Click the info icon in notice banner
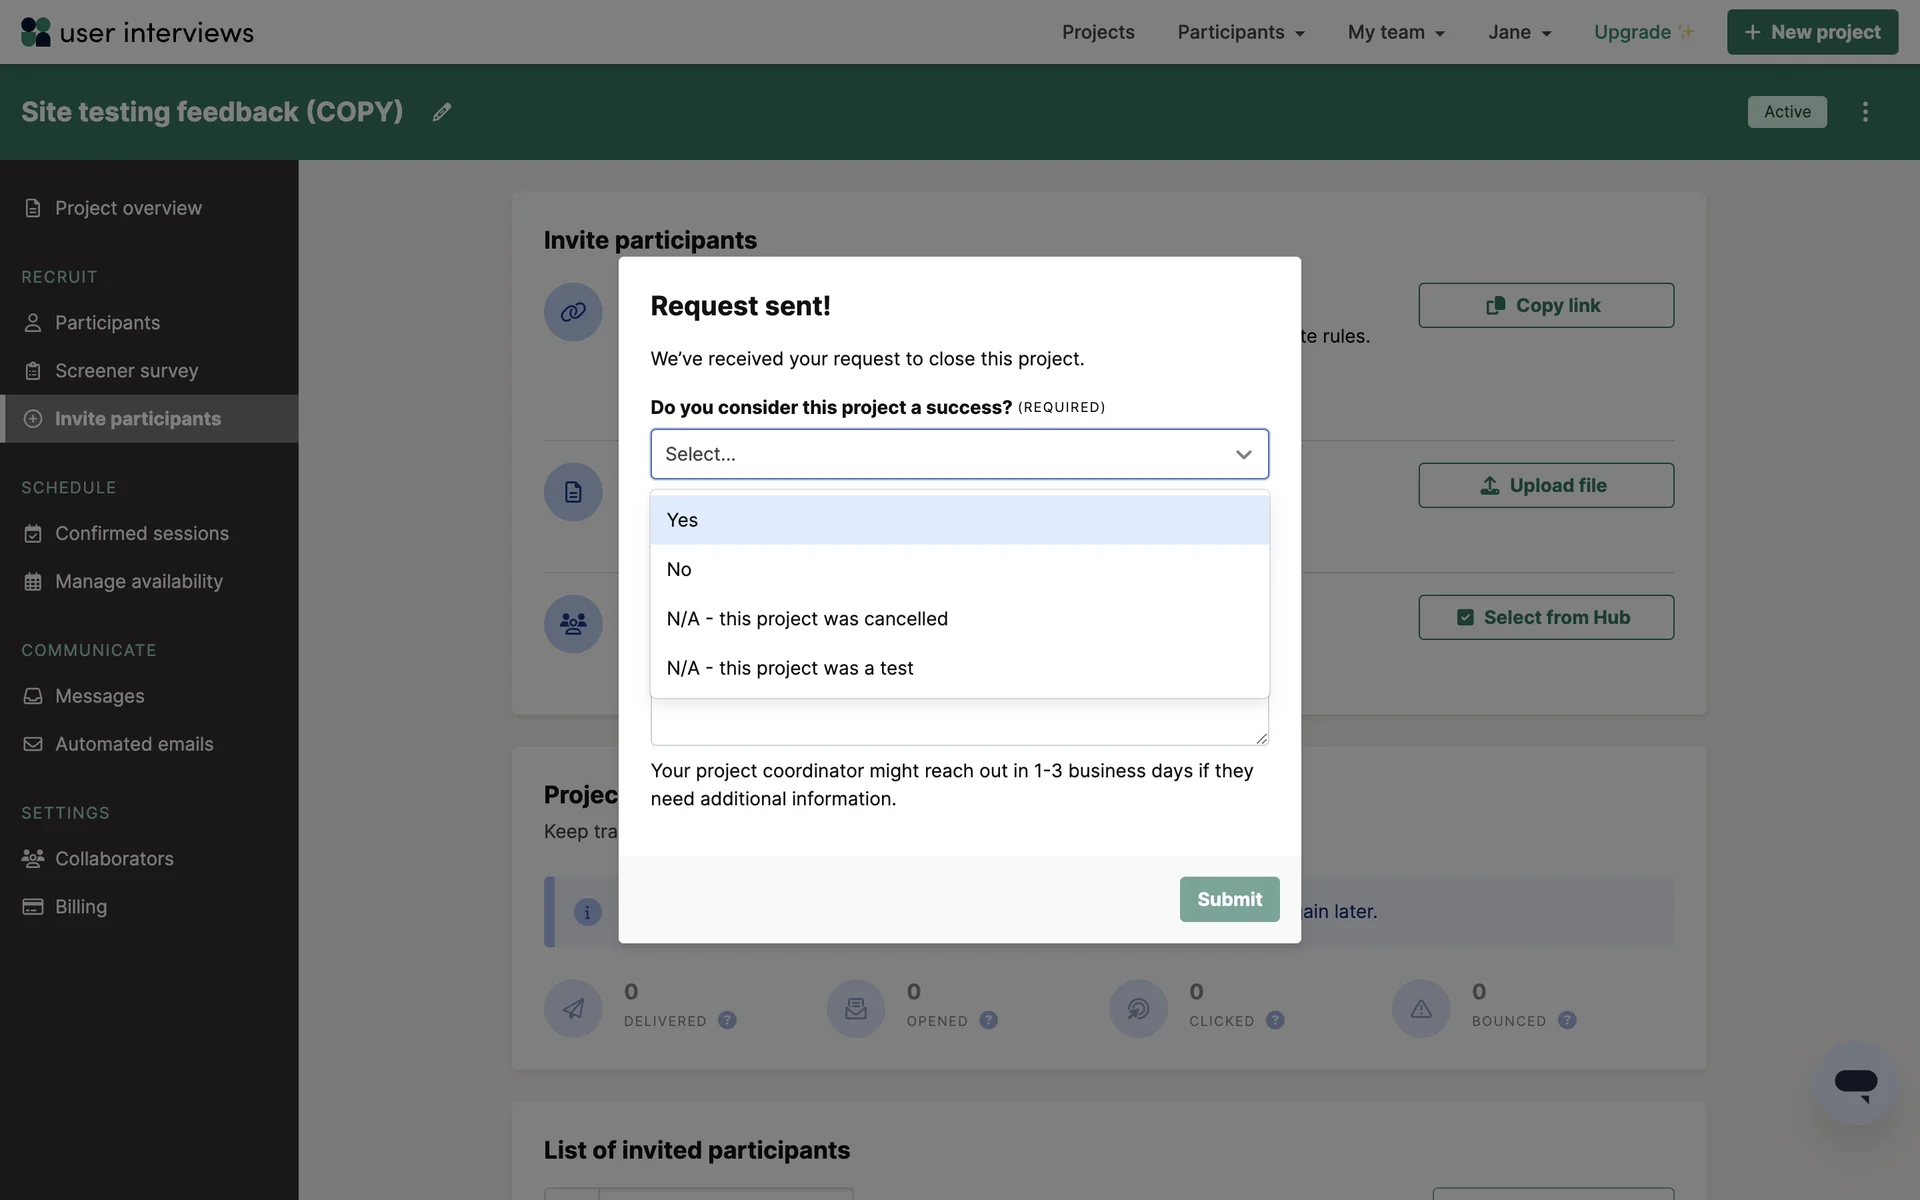 (587, 912)
